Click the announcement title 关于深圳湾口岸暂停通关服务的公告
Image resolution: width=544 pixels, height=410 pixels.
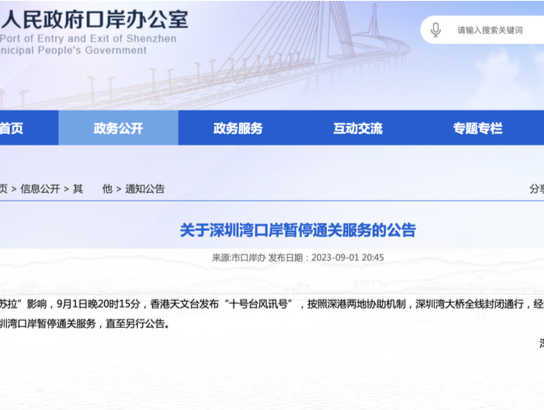tap(298, 230)
